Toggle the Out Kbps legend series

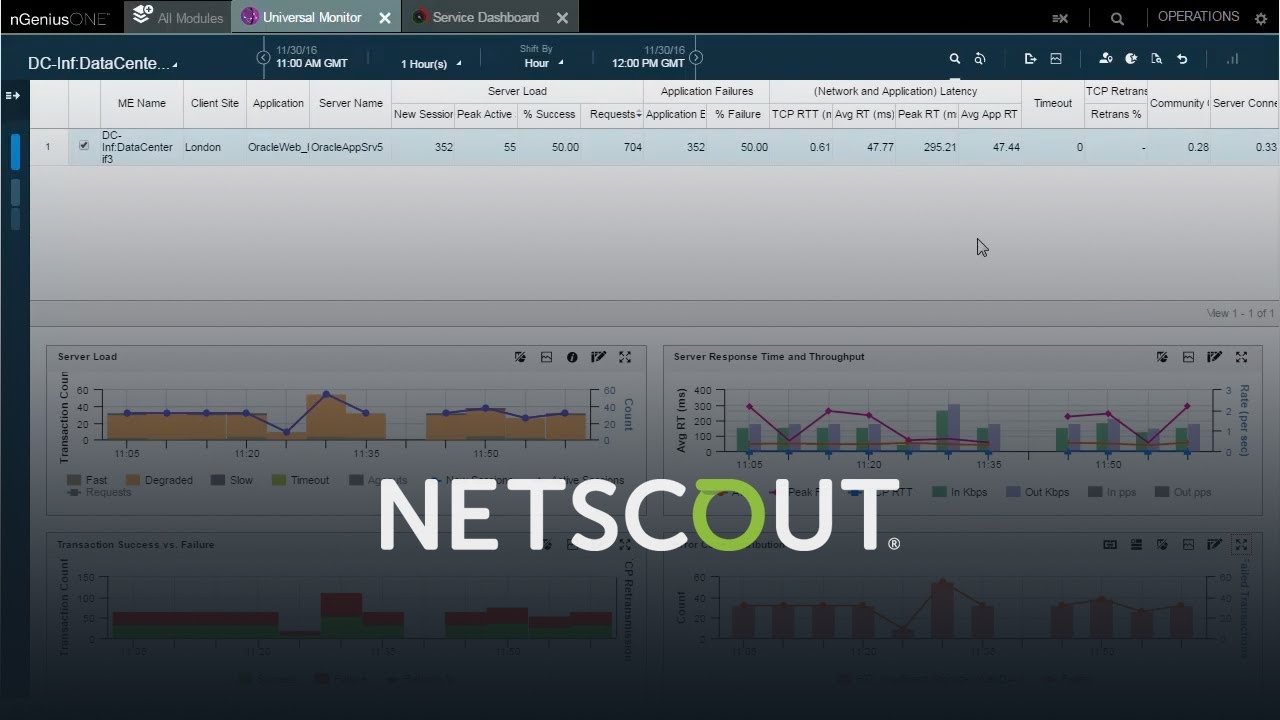click(x=1039, y=492)
